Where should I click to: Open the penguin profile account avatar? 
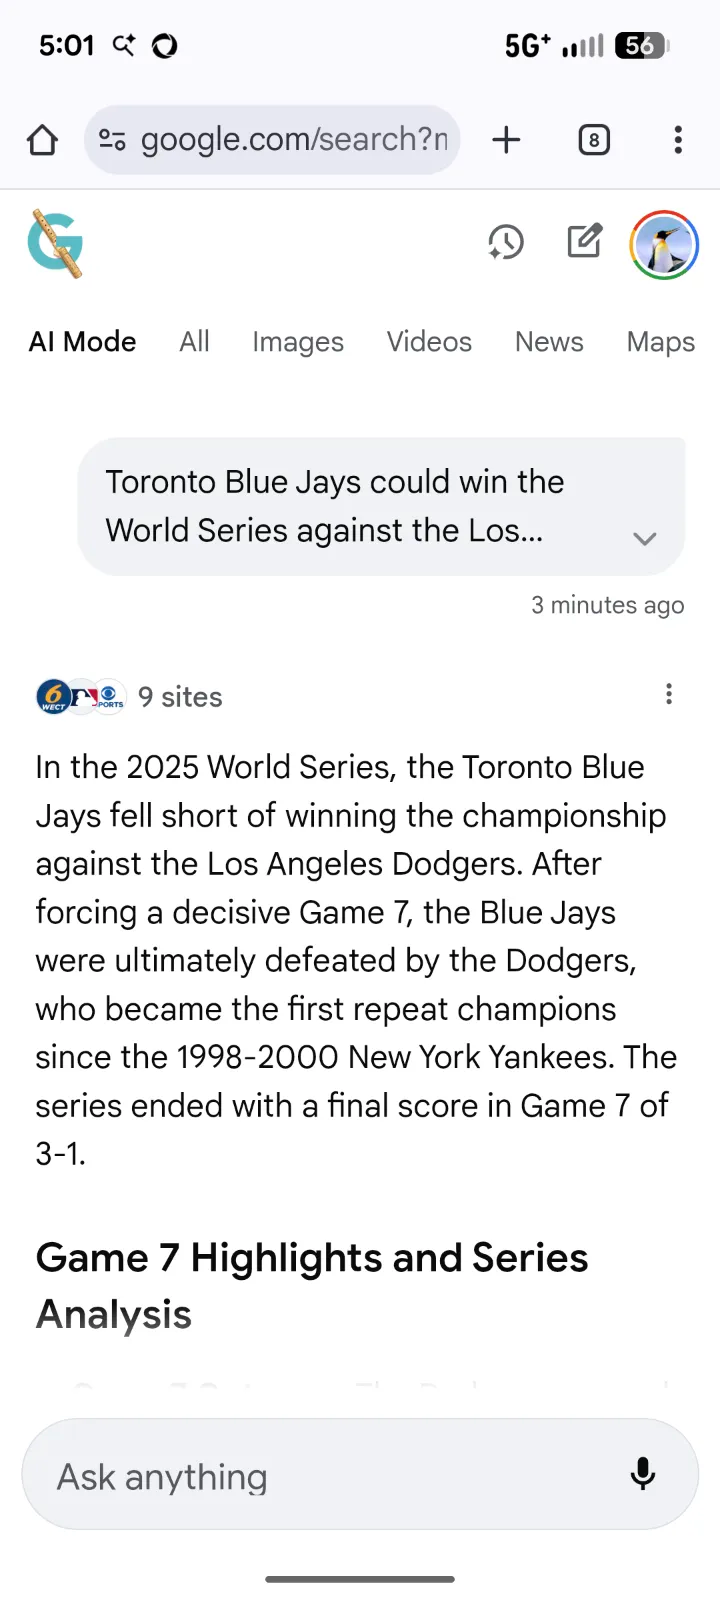664,245
